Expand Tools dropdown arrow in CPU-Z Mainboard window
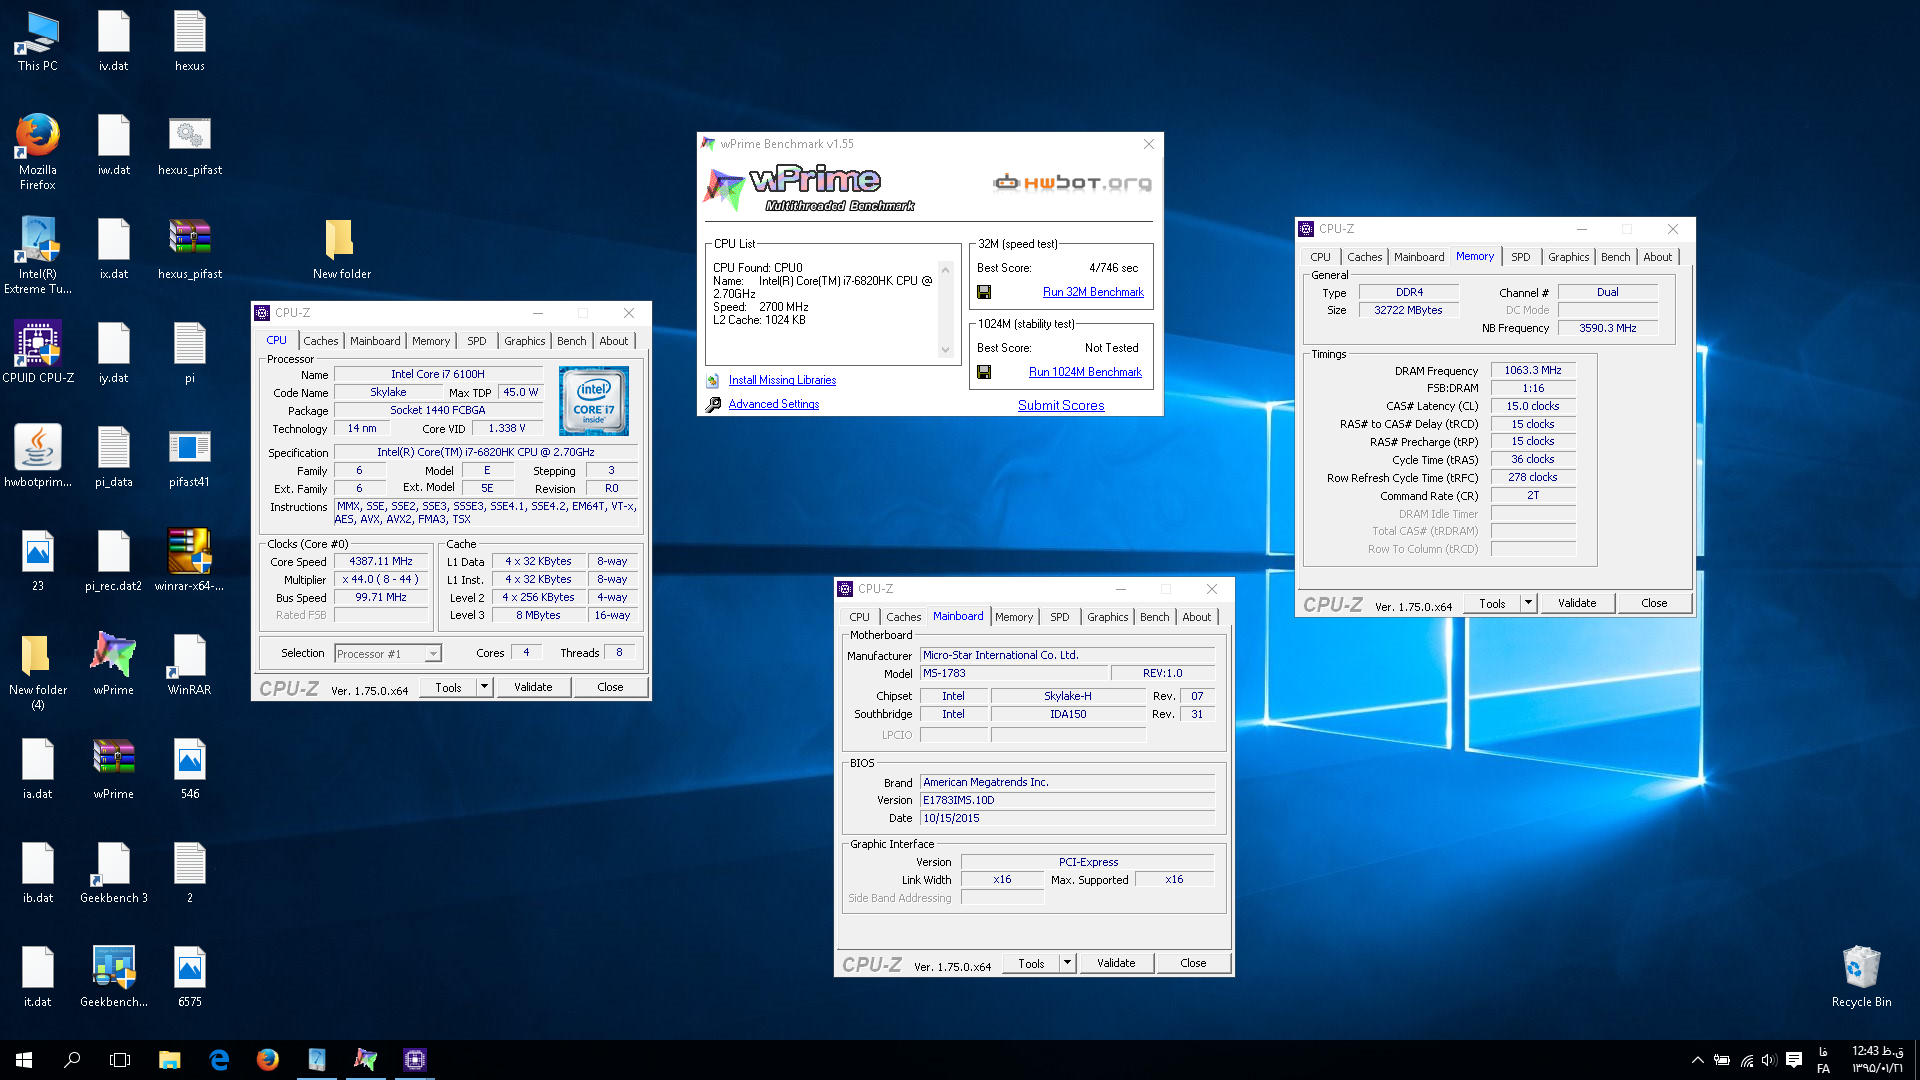The image size is (1920, 1080). (x=1068, y=963)
